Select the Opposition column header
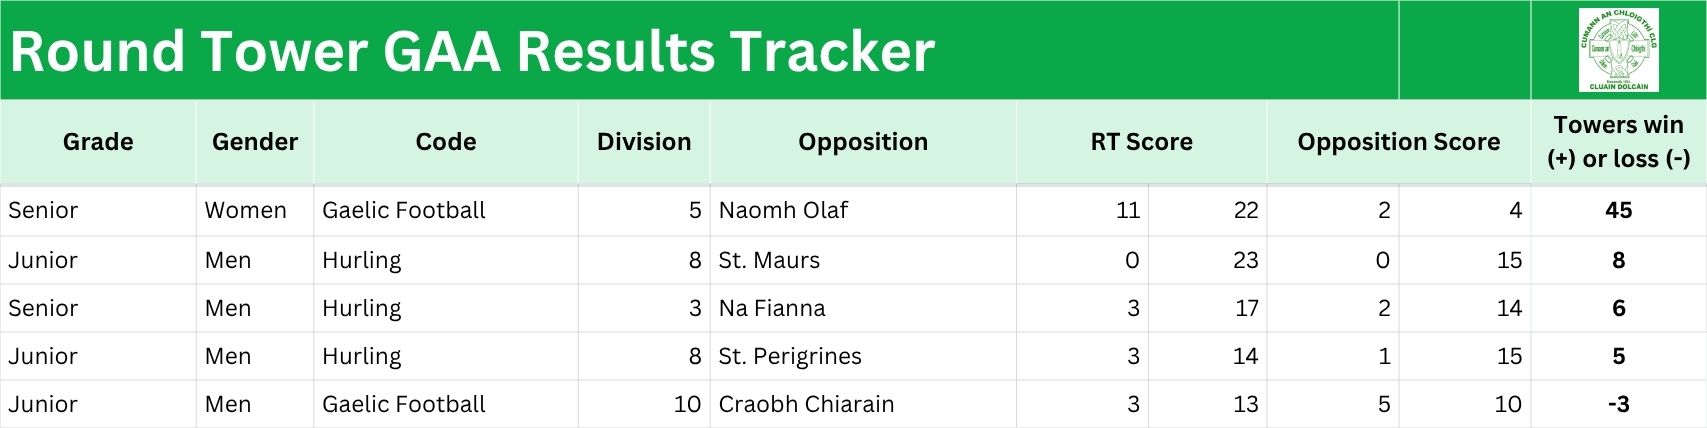 click(863, 142)
